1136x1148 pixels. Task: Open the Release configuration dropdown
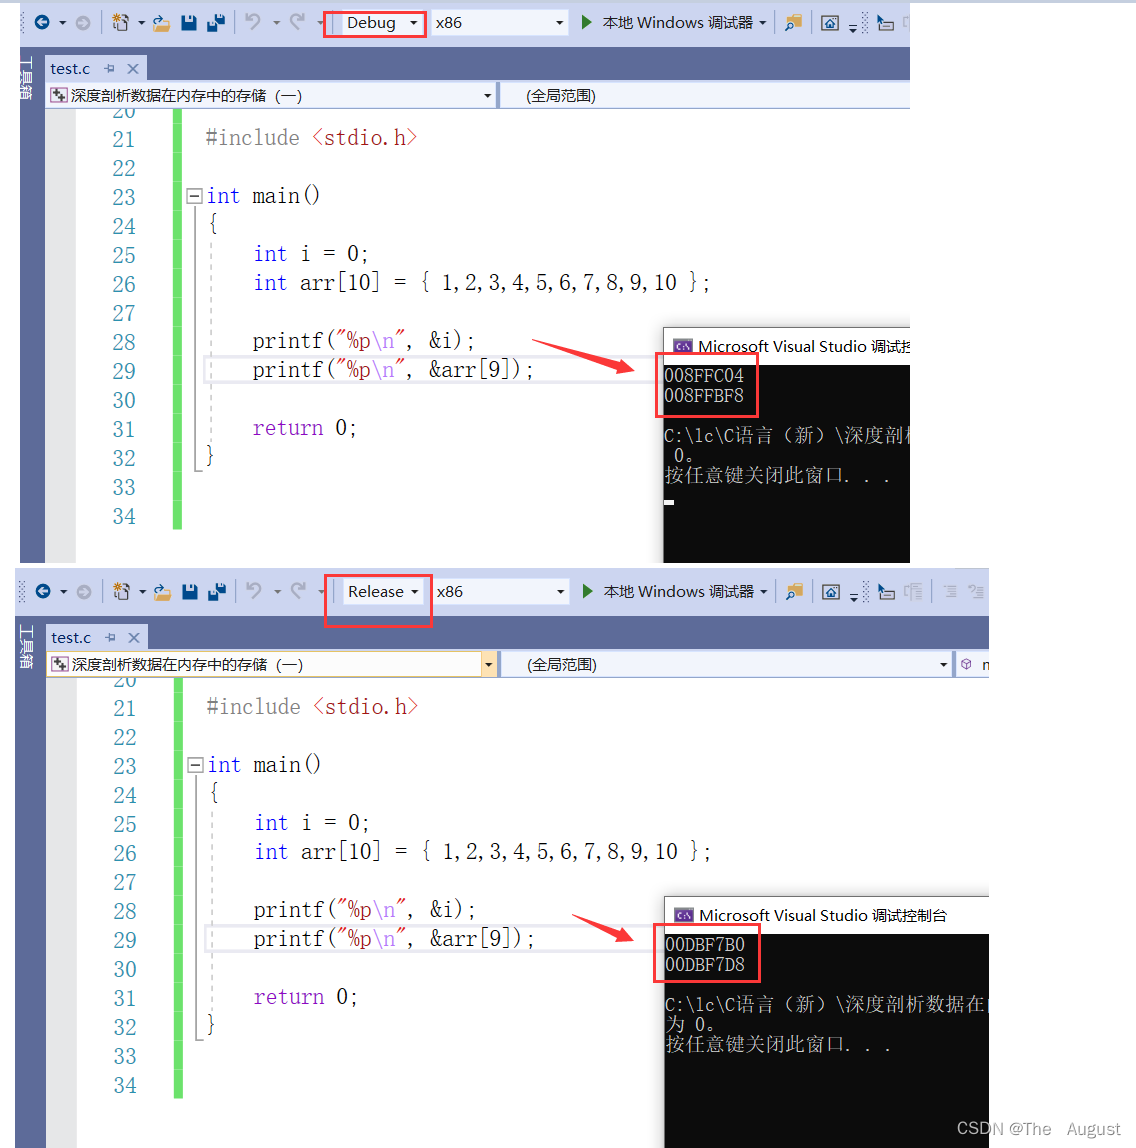click(415, 592)
